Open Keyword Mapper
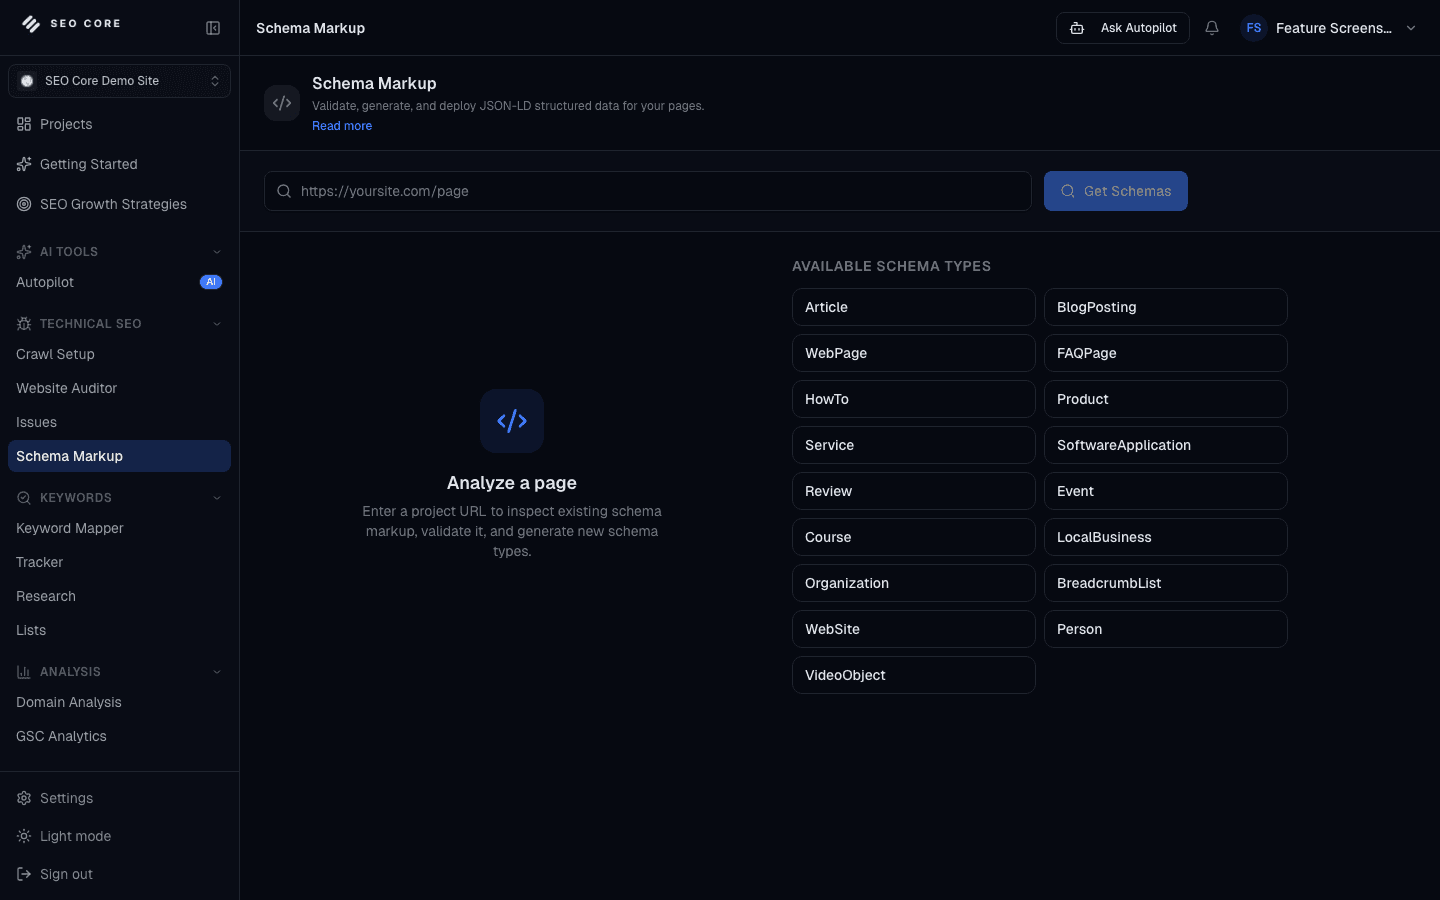This screenshot has height=900, width=1440. [119, 528]
